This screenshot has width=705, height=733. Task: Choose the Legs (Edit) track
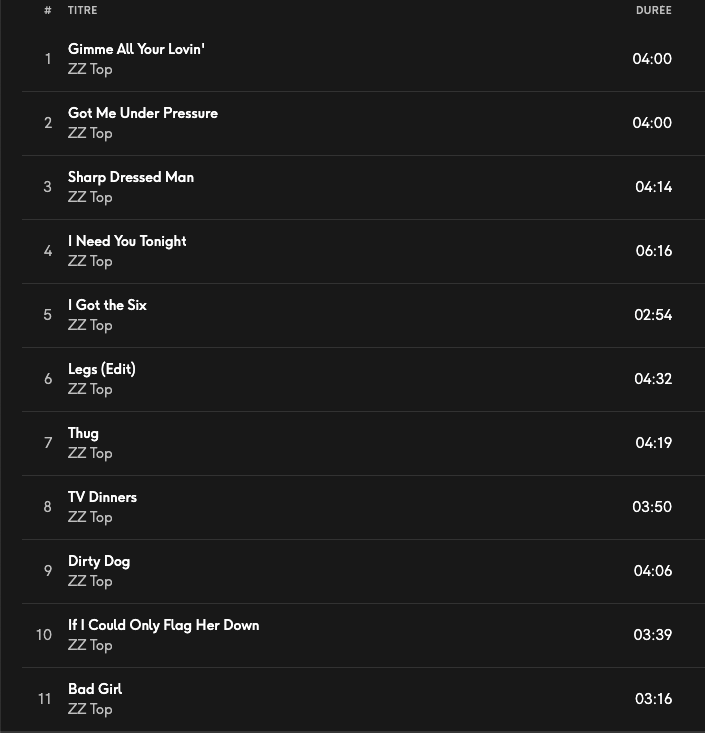[x=101, y=369]
